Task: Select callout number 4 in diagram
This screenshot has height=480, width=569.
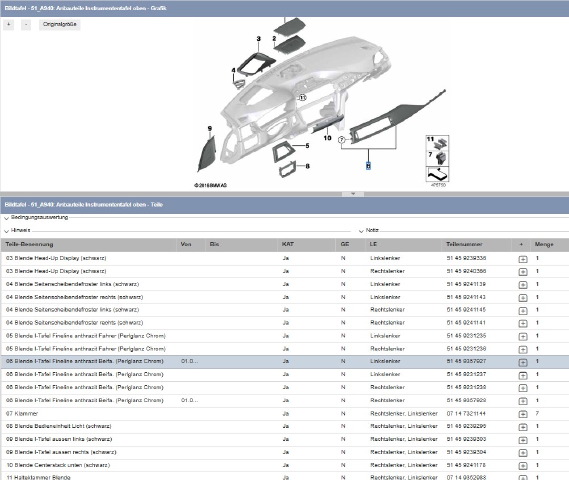Action: coord(233,70)
